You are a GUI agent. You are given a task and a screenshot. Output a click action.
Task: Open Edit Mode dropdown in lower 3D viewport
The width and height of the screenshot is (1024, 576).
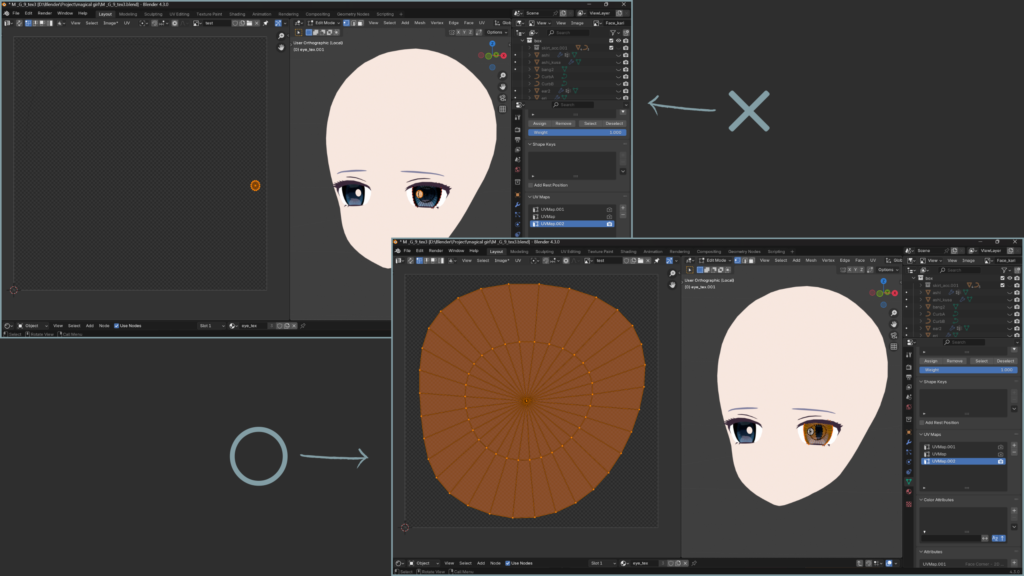[x=716, y=260]
